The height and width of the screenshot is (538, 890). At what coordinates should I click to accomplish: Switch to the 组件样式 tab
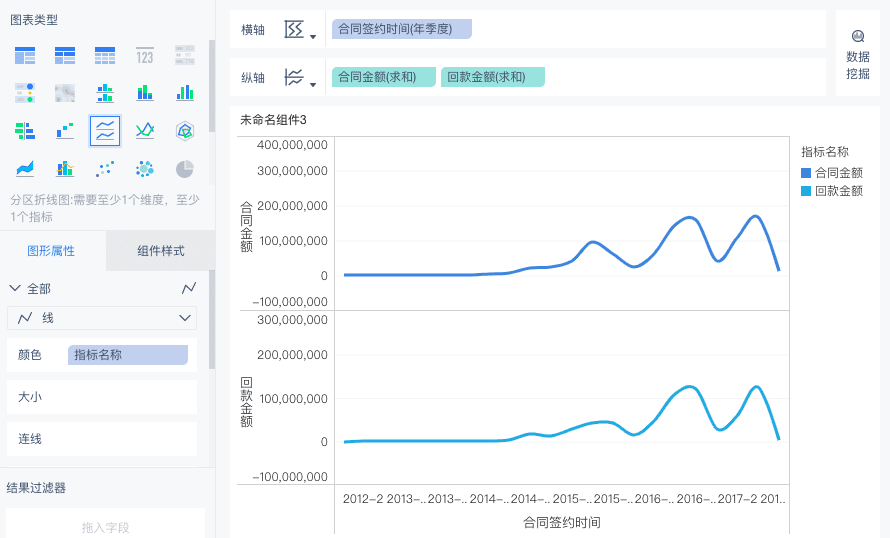tap(161, 250)
